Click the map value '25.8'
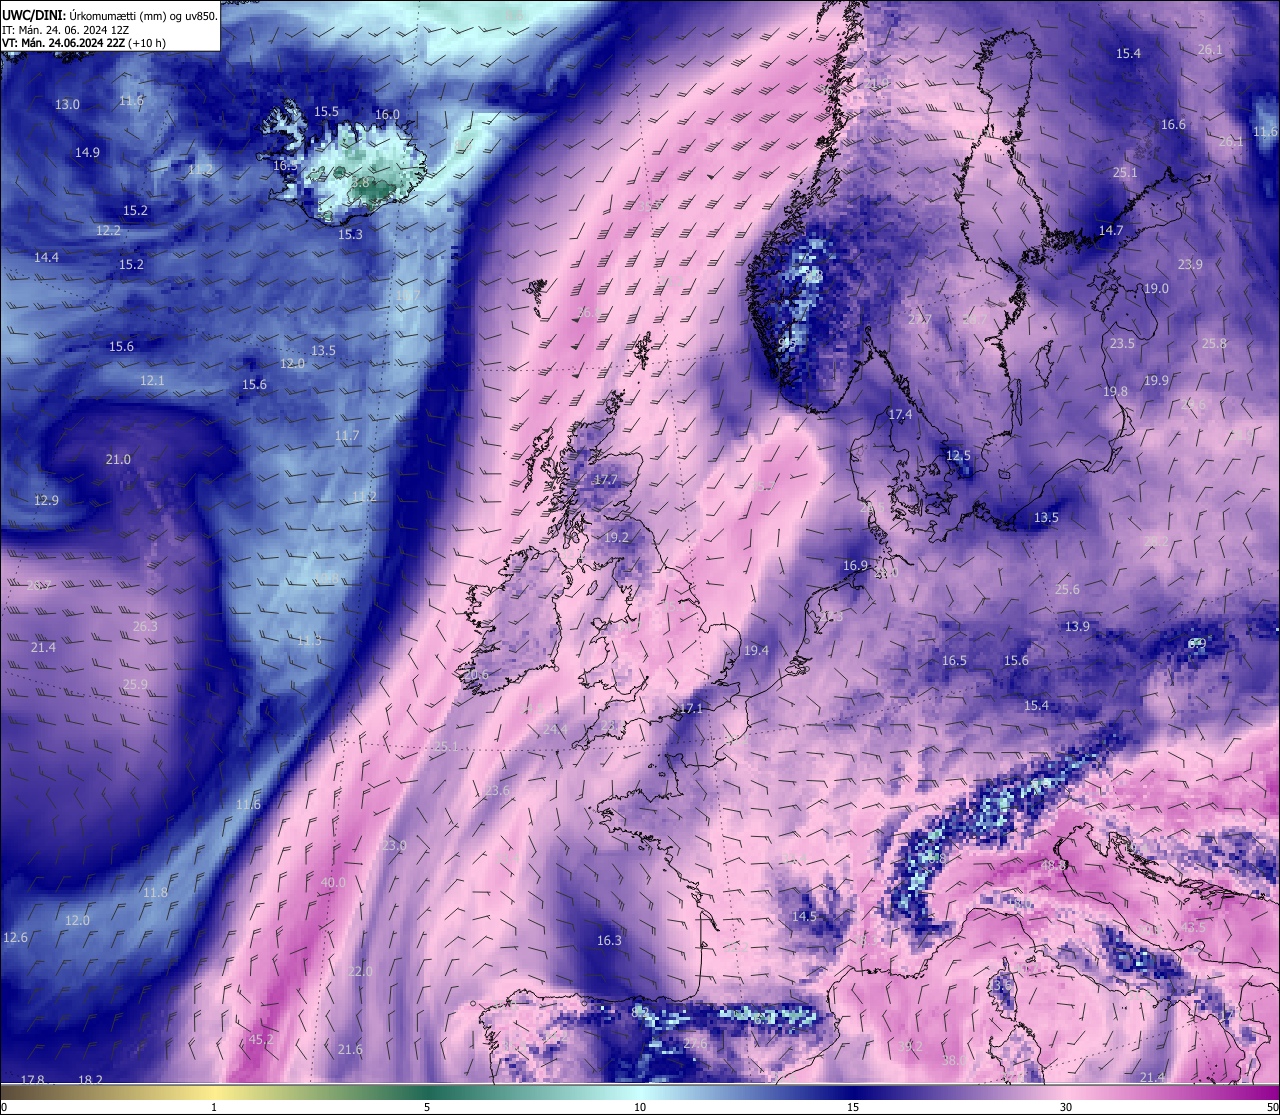The height and width of the screenshot is (1115, 1280). [x=1214, y=343]
